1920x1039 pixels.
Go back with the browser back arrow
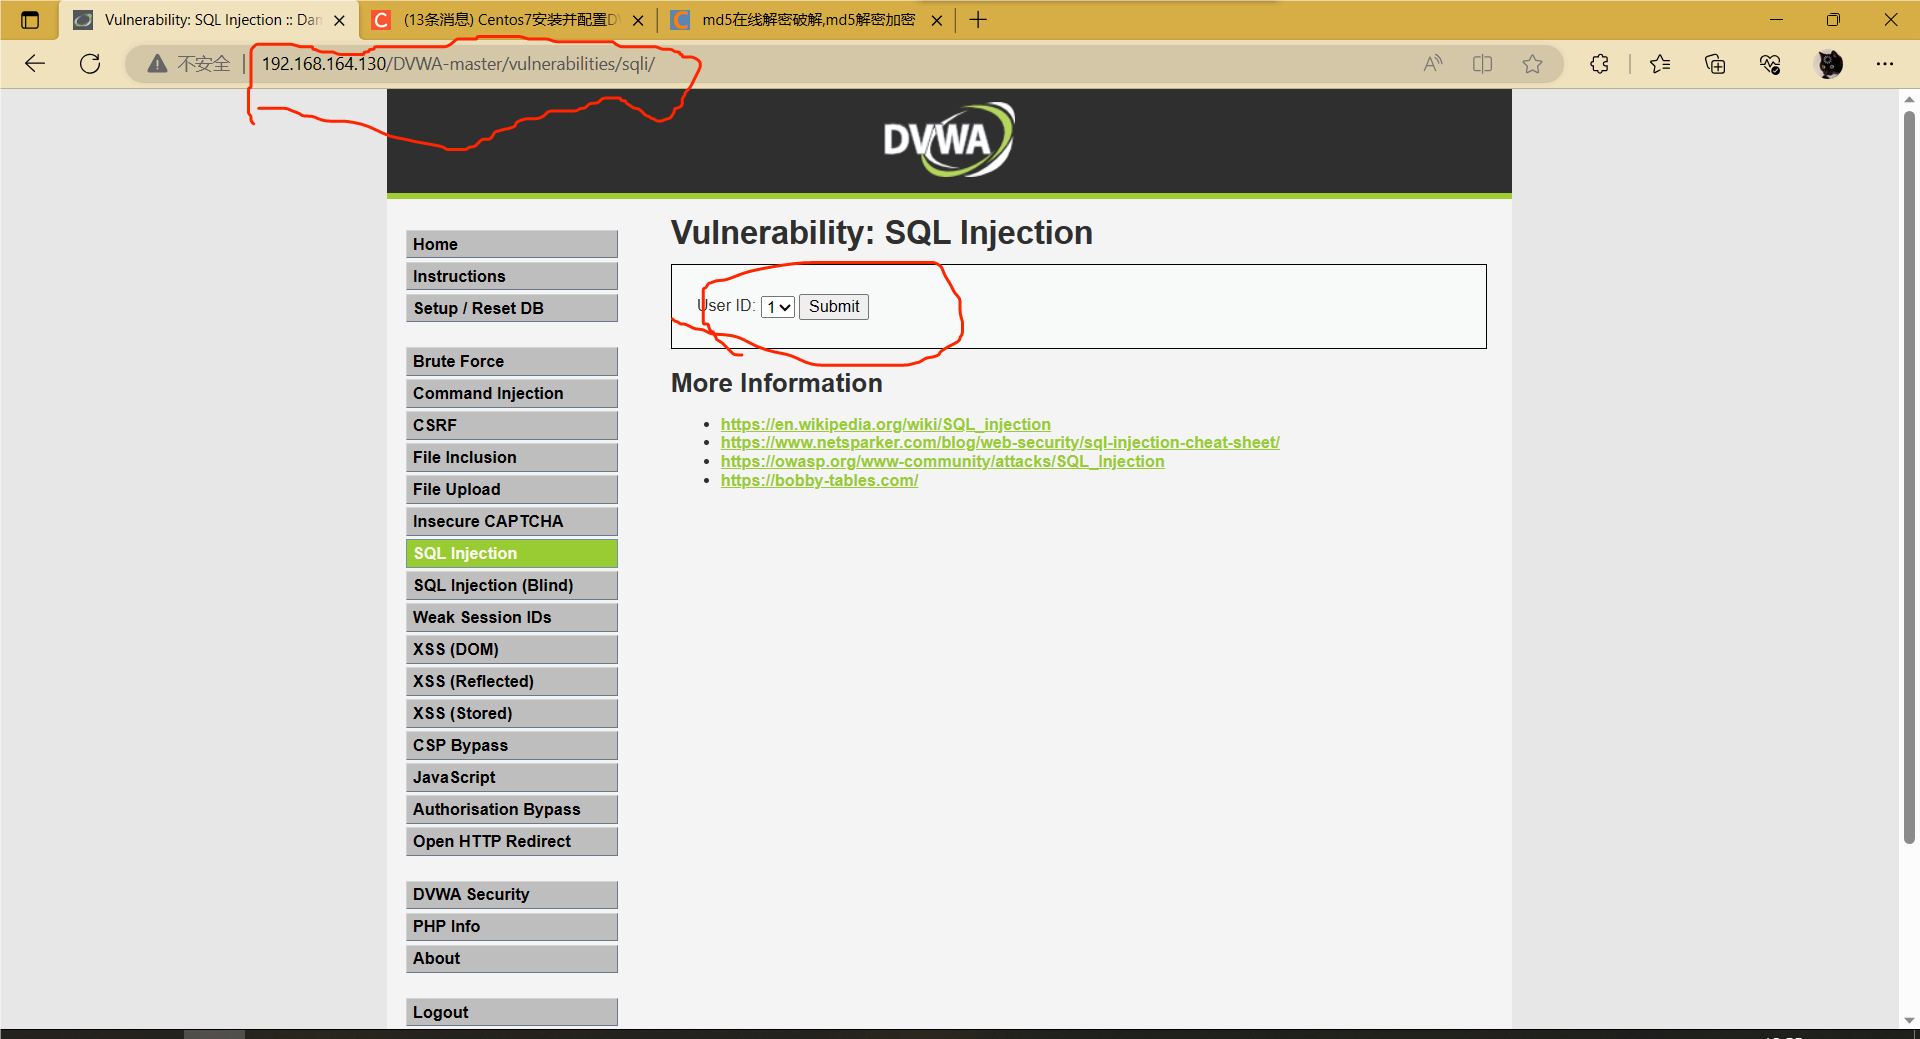point(35,64)
